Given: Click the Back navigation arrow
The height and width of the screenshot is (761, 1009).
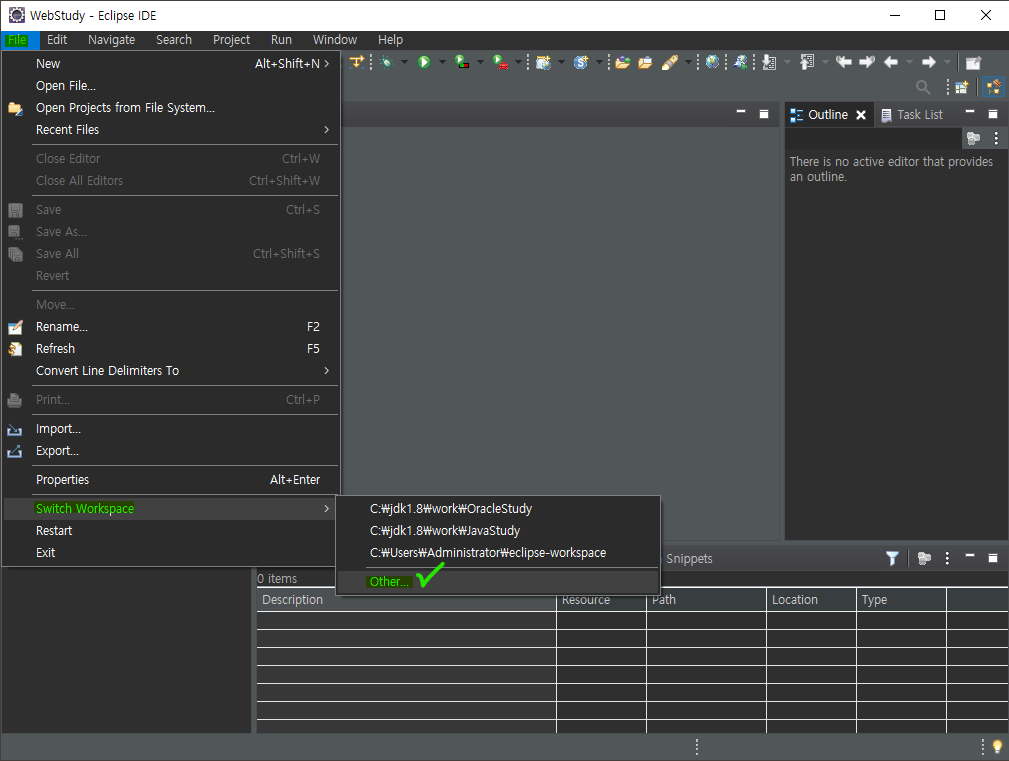Looking at the screenshot, I should pos(891,62).
